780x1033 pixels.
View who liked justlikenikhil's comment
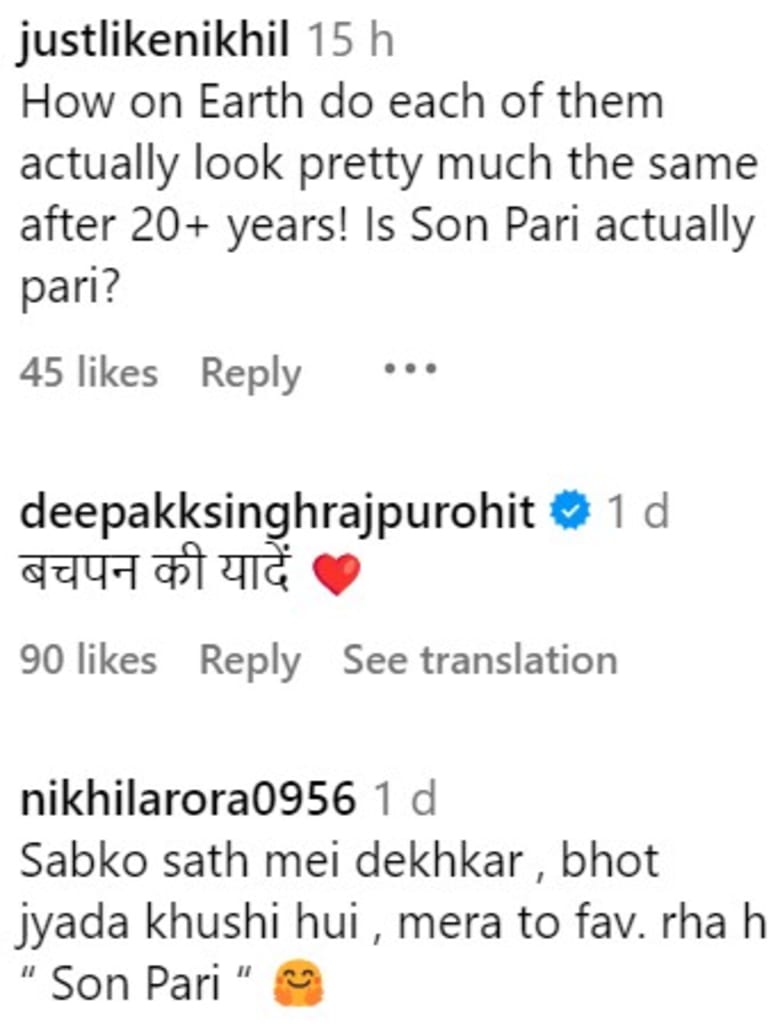point(88,370)
